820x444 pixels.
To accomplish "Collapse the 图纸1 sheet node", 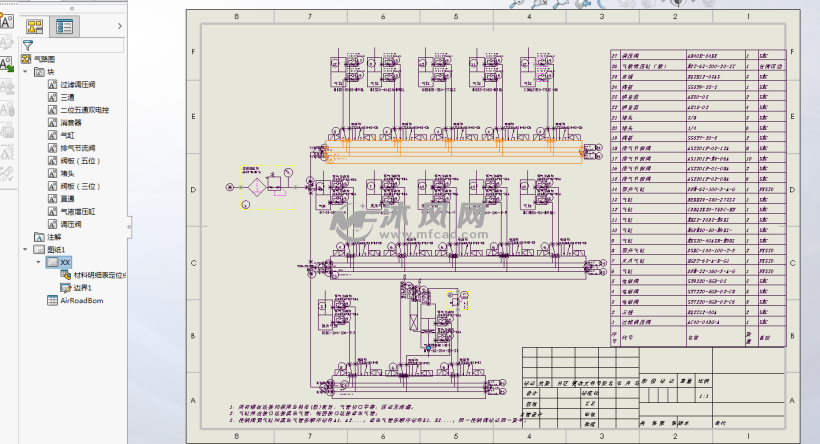I will [x=25, y=249].
